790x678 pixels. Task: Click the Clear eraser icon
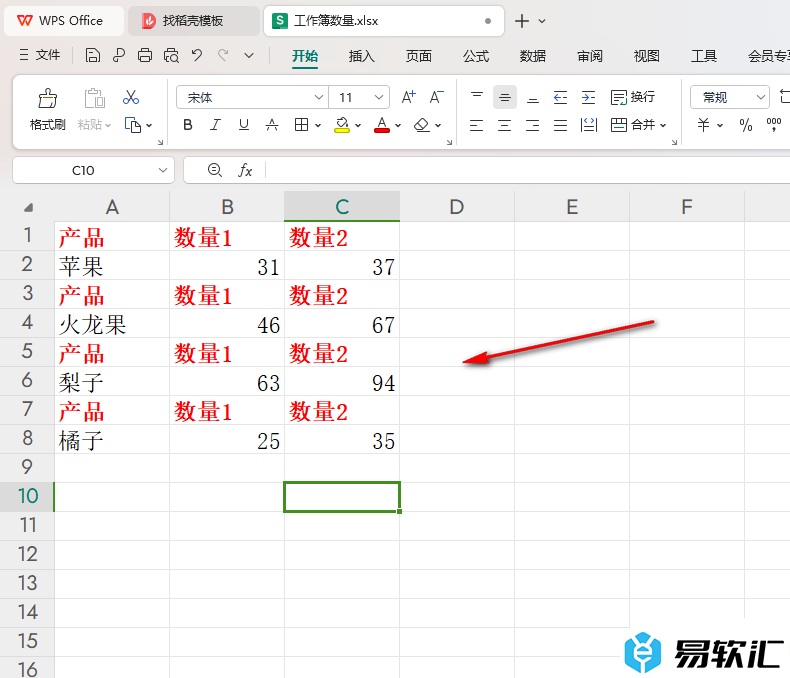point(421,125)
